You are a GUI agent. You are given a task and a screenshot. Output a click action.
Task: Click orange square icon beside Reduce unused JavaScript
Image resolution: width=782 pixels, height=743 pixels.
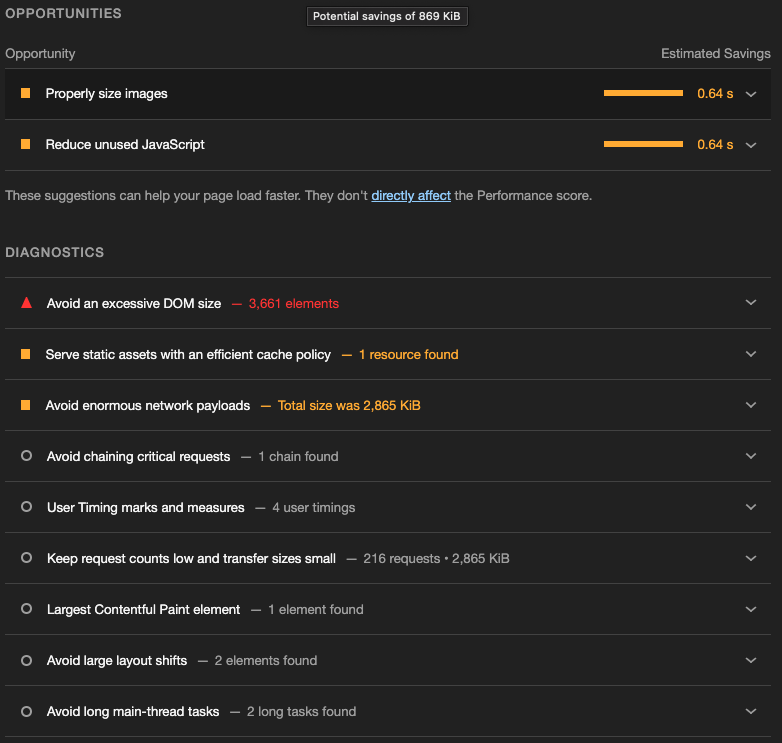pyautogui.click(x=26, y=144)
